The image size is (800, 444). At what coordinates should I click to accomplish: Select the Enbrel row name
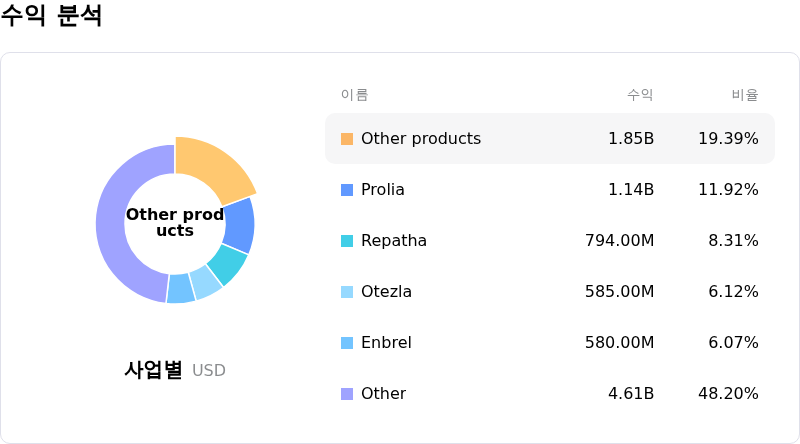[x=386, y=343]
